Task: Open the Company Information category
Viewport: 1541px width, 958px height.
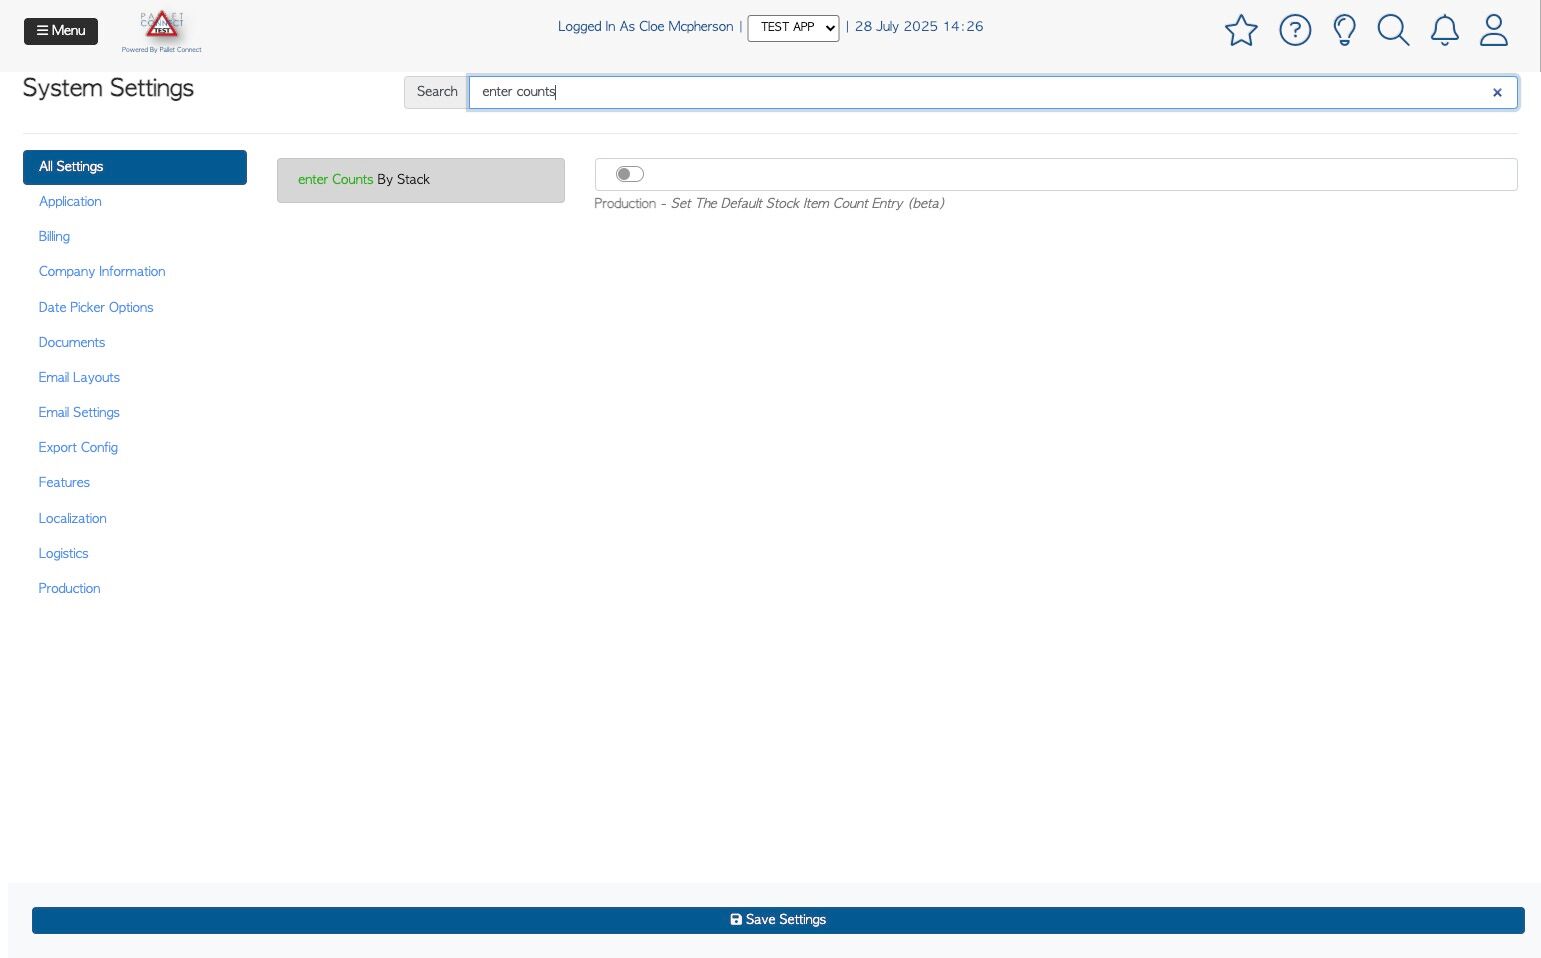Action: coord(102,271)
